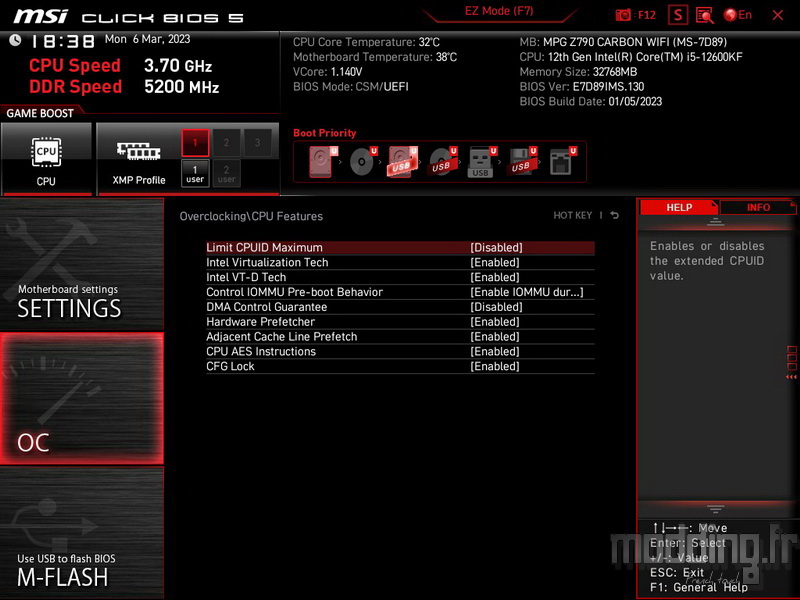800x600 pixels.
Task: Open the OC overclocking section
Action: point(82,398)
